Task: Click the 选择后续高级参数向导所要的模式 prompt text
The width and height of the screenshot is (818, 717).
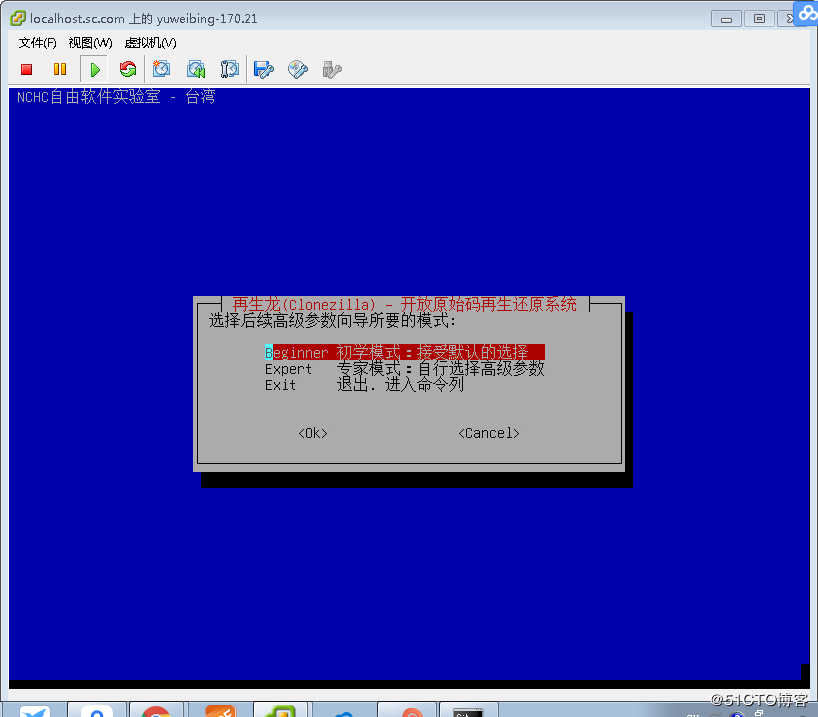Action: click(333, 320)
